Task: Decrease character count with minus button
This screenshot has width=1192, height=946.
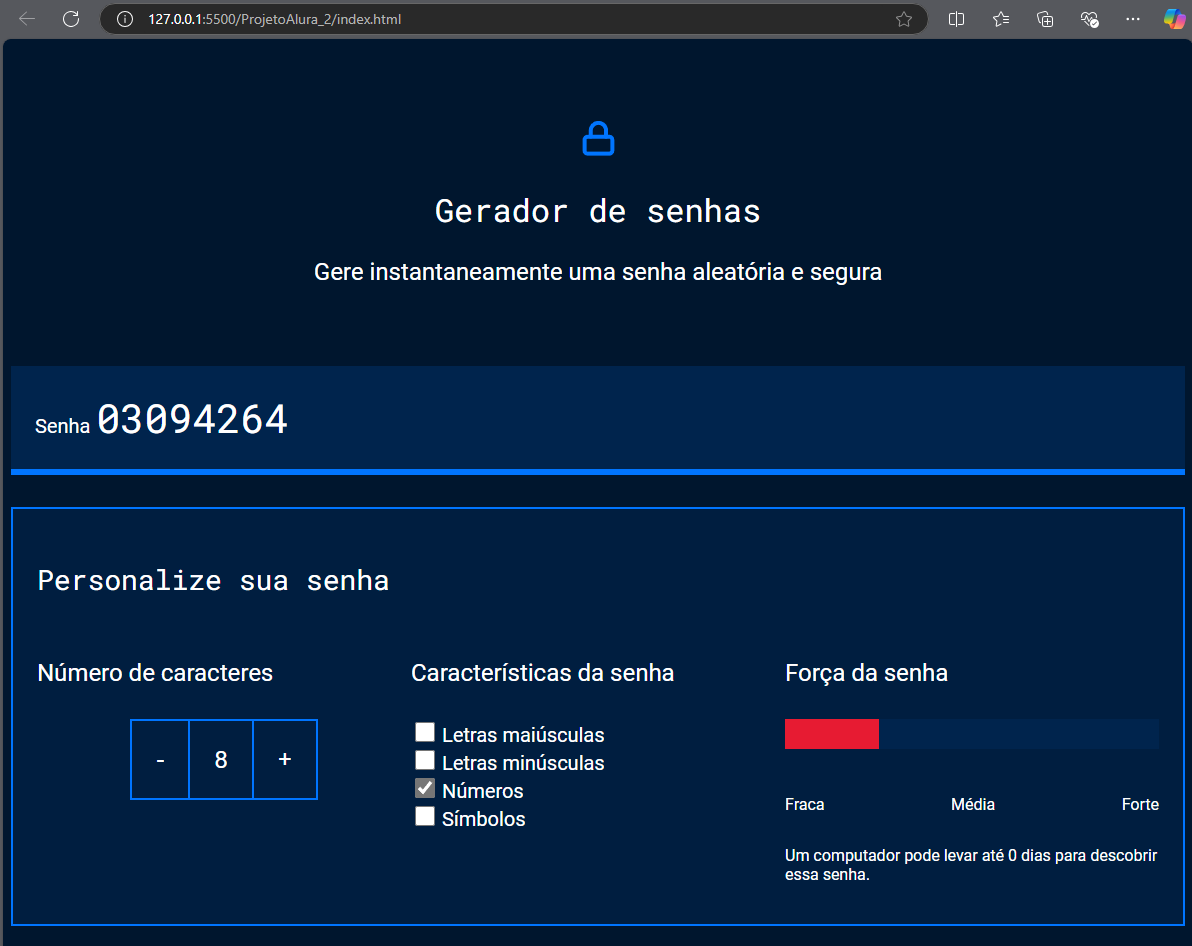Action: point(160,759)
